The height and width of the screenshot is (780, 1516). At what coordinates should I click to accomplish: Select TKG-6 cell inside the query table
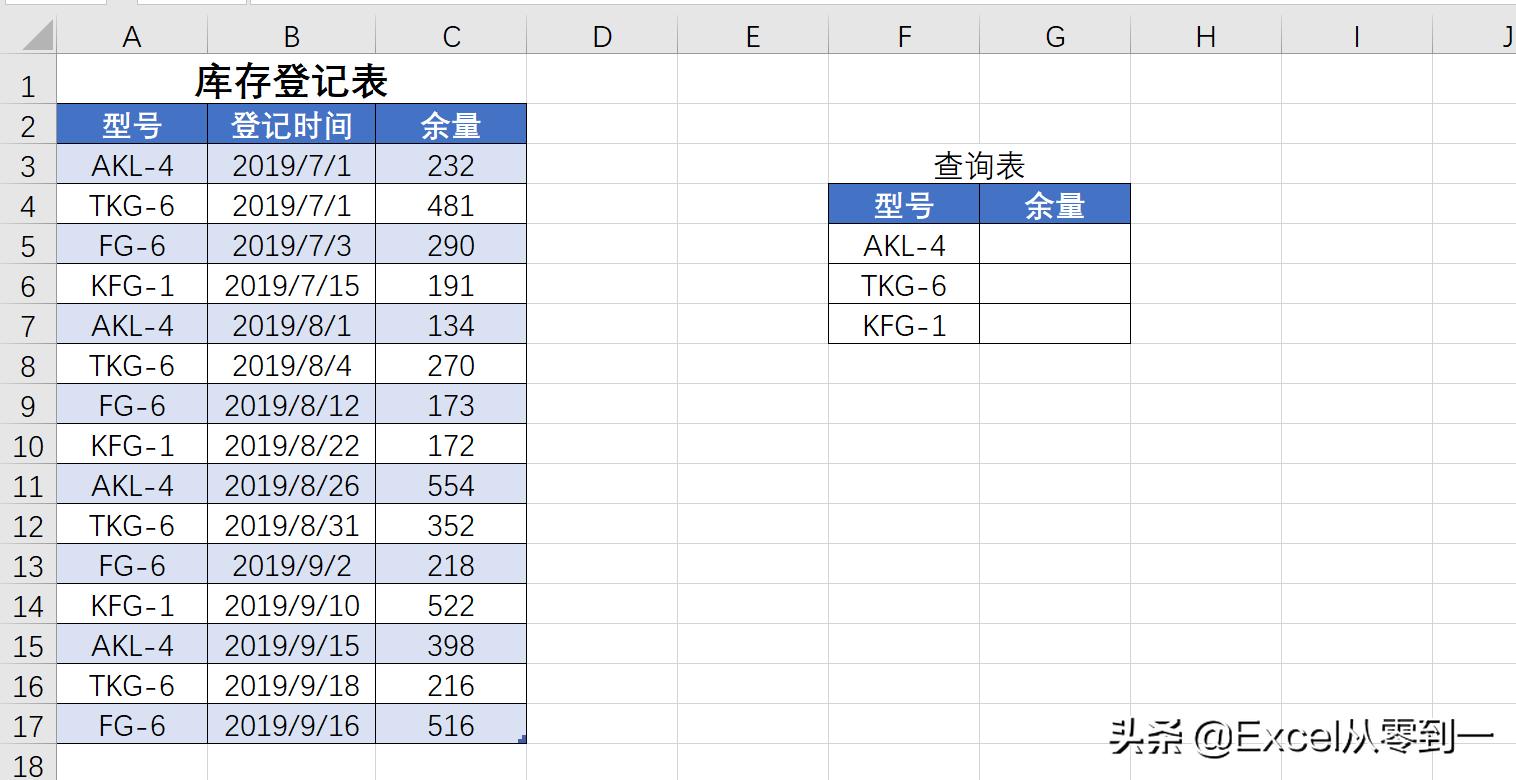pyautogui.click(x=903, y=284)
